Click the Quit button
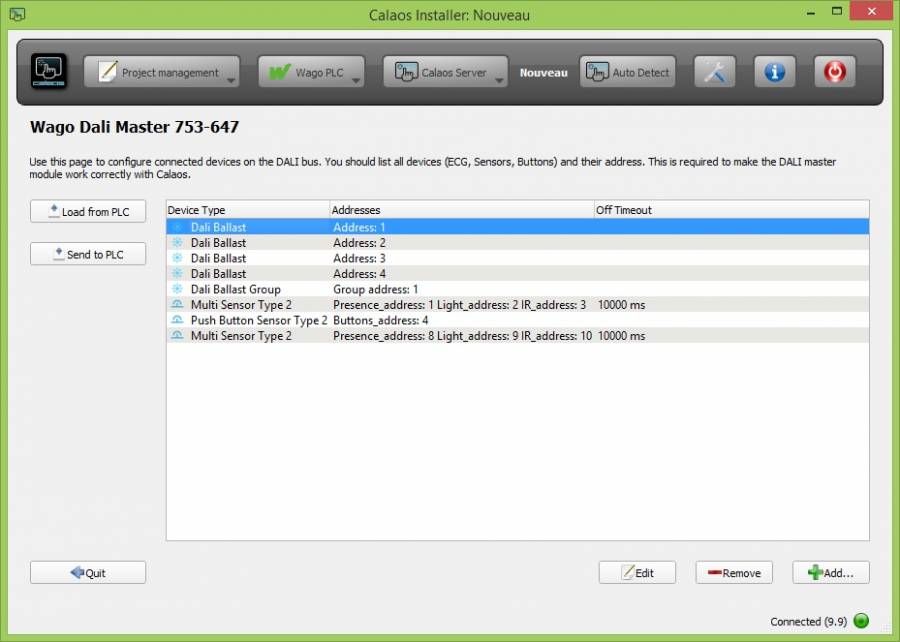The width and height of the screenshot is (900, 642). point(88,573)
